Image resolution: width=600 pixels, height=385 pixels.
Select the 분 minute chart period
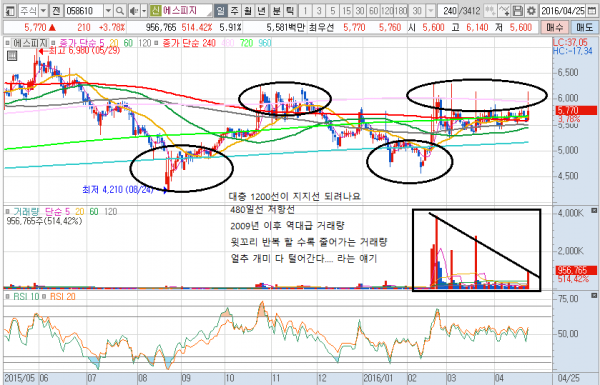point(277,11)
